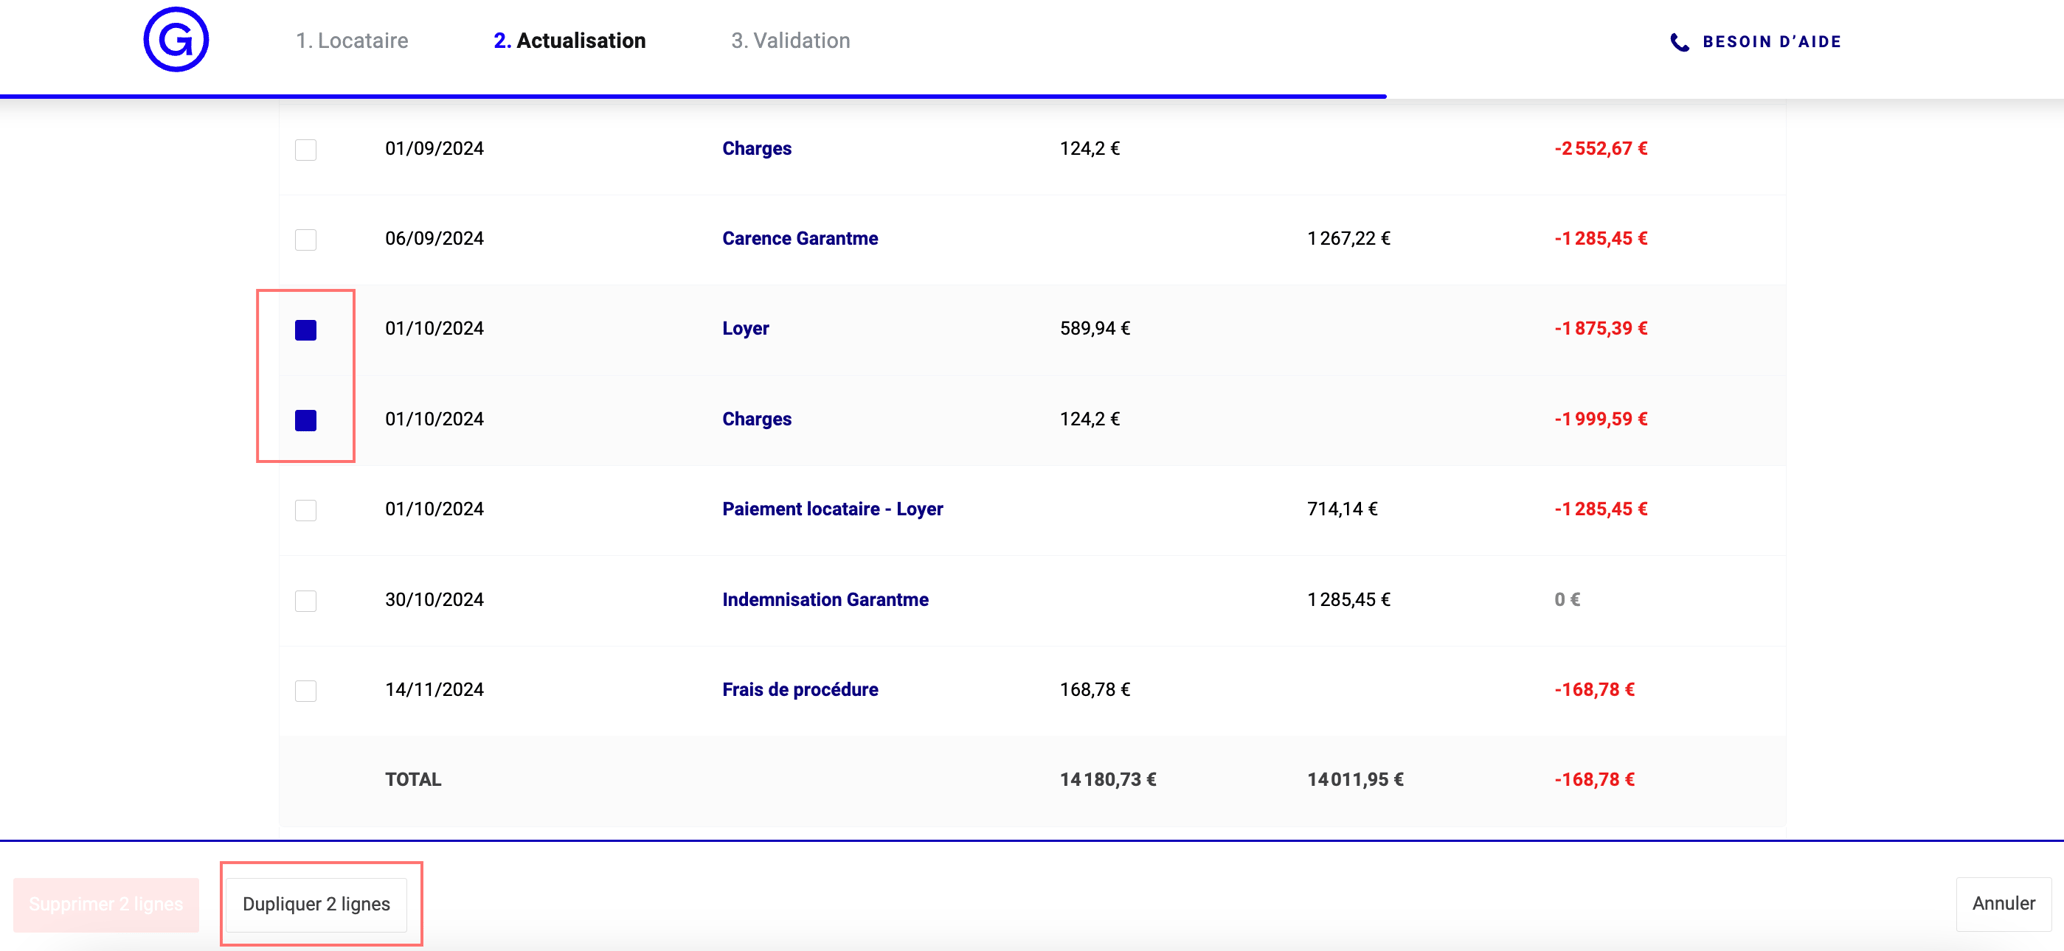2064x951 pixels.
Task: Select the Paiement locataire - Loyer checkbox
Action: pyautogui.click(x=306, y=511)
